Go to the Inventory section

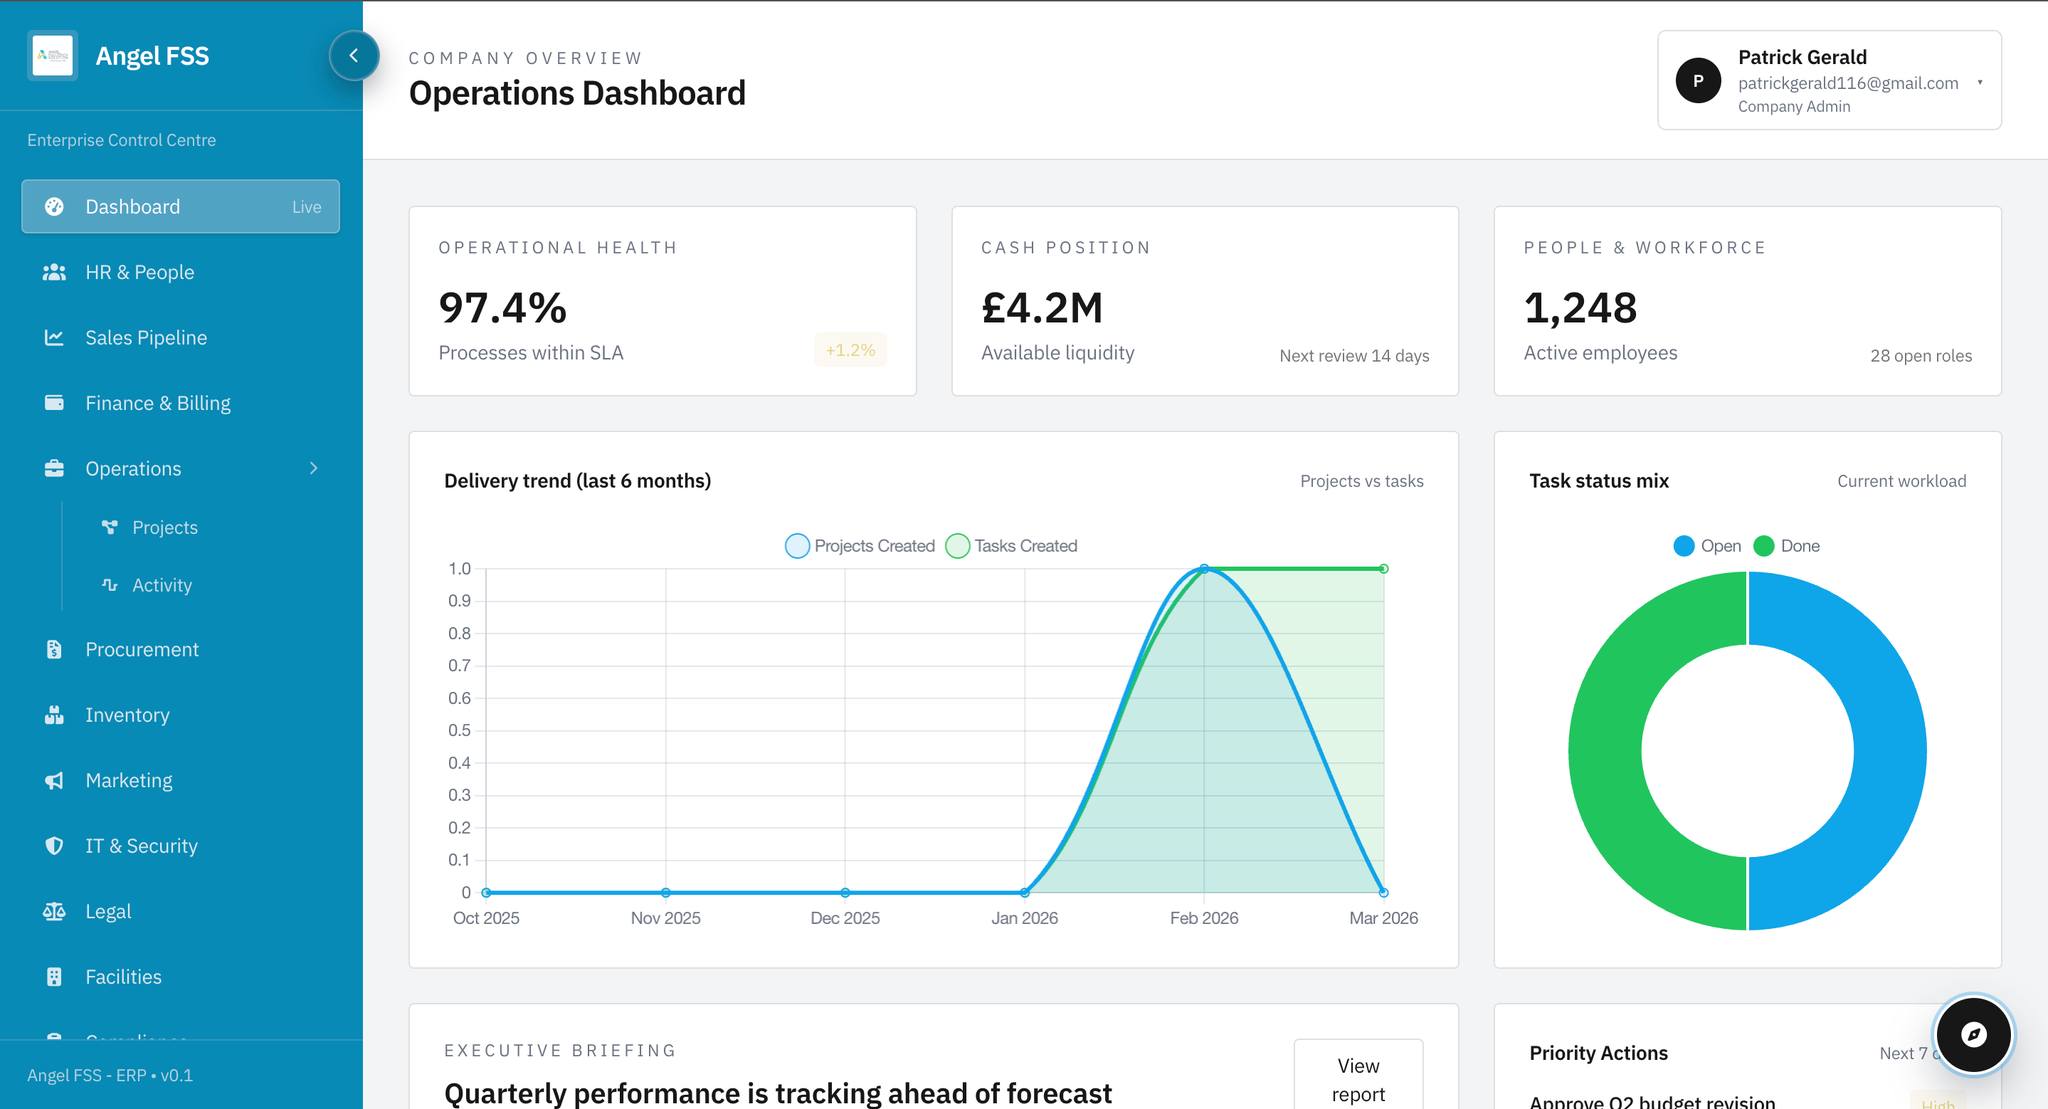point(127,715)
